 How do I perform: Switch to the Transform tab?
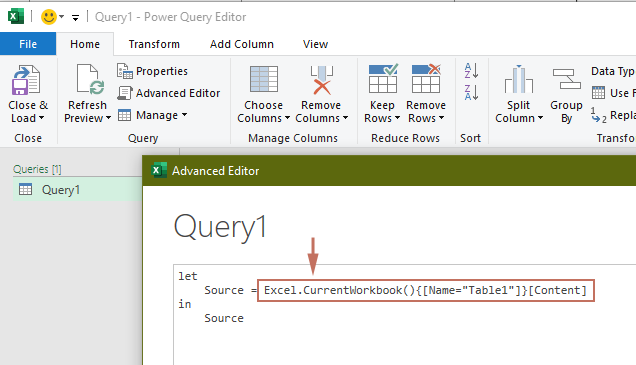click(x=154, y=44)
